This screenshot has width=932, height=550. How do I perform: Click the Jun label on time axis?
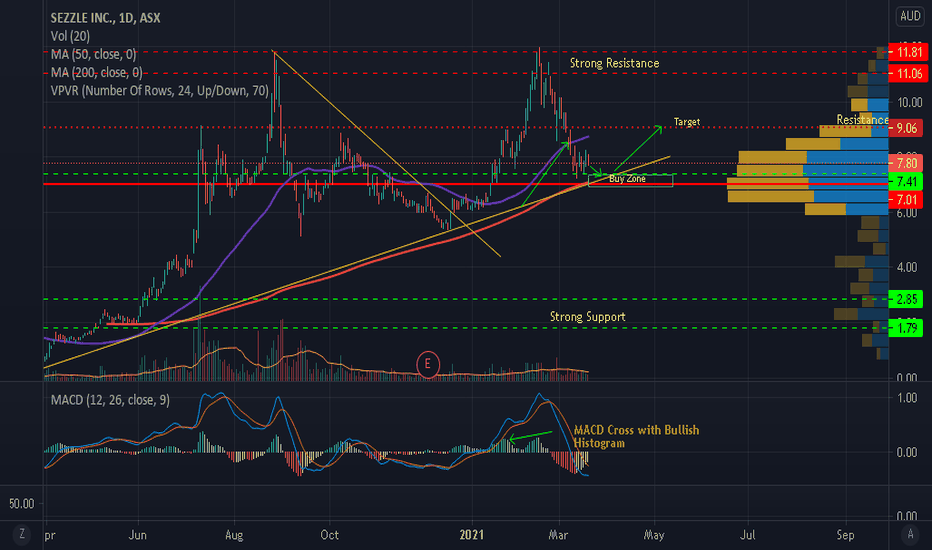137,535
